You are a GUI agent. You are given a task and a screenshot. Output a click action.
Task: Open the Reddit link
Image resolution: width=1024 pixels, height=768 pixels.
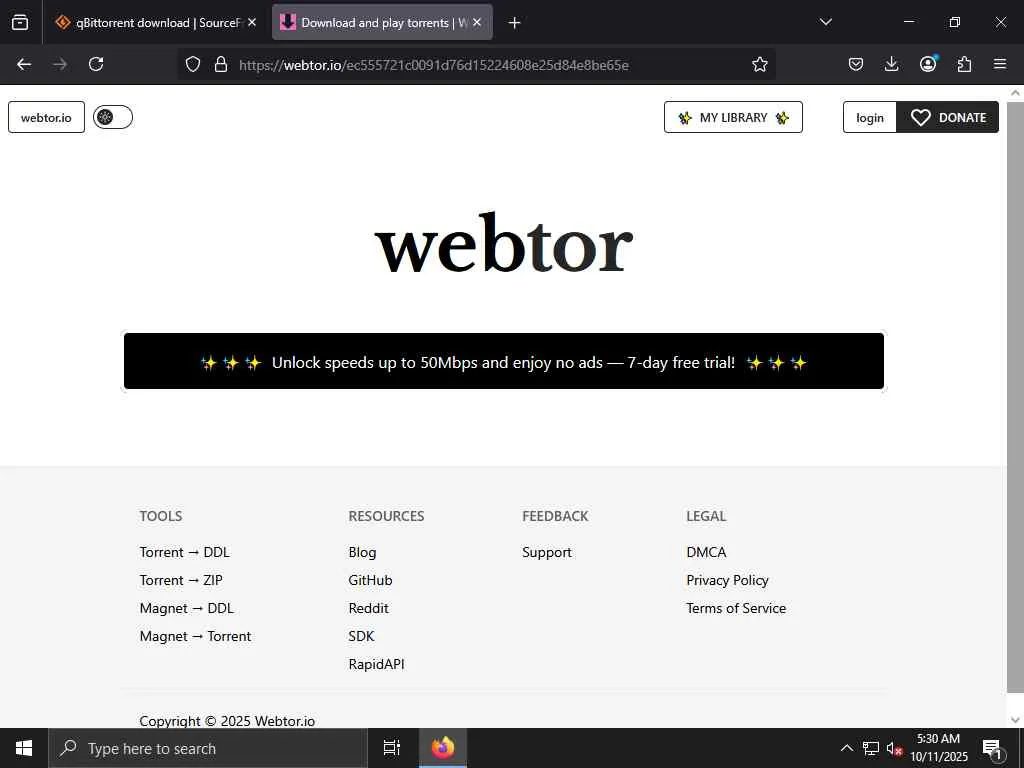point(368,608)
